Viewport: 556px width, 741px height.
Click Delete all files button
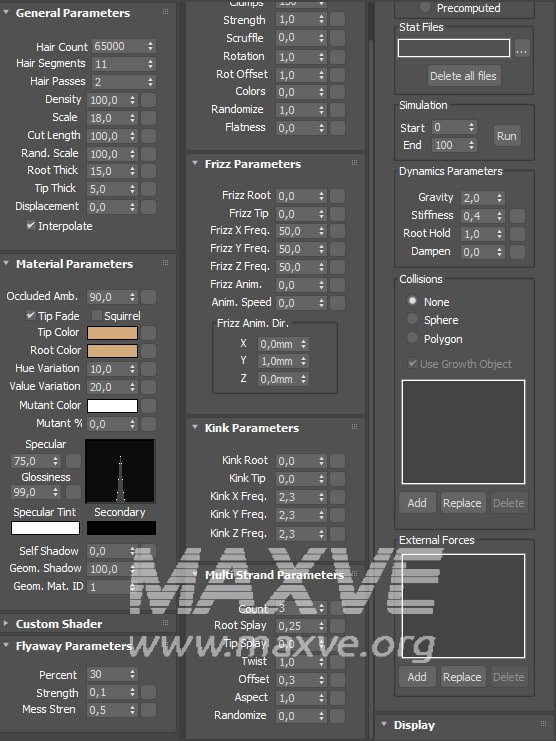463,76
